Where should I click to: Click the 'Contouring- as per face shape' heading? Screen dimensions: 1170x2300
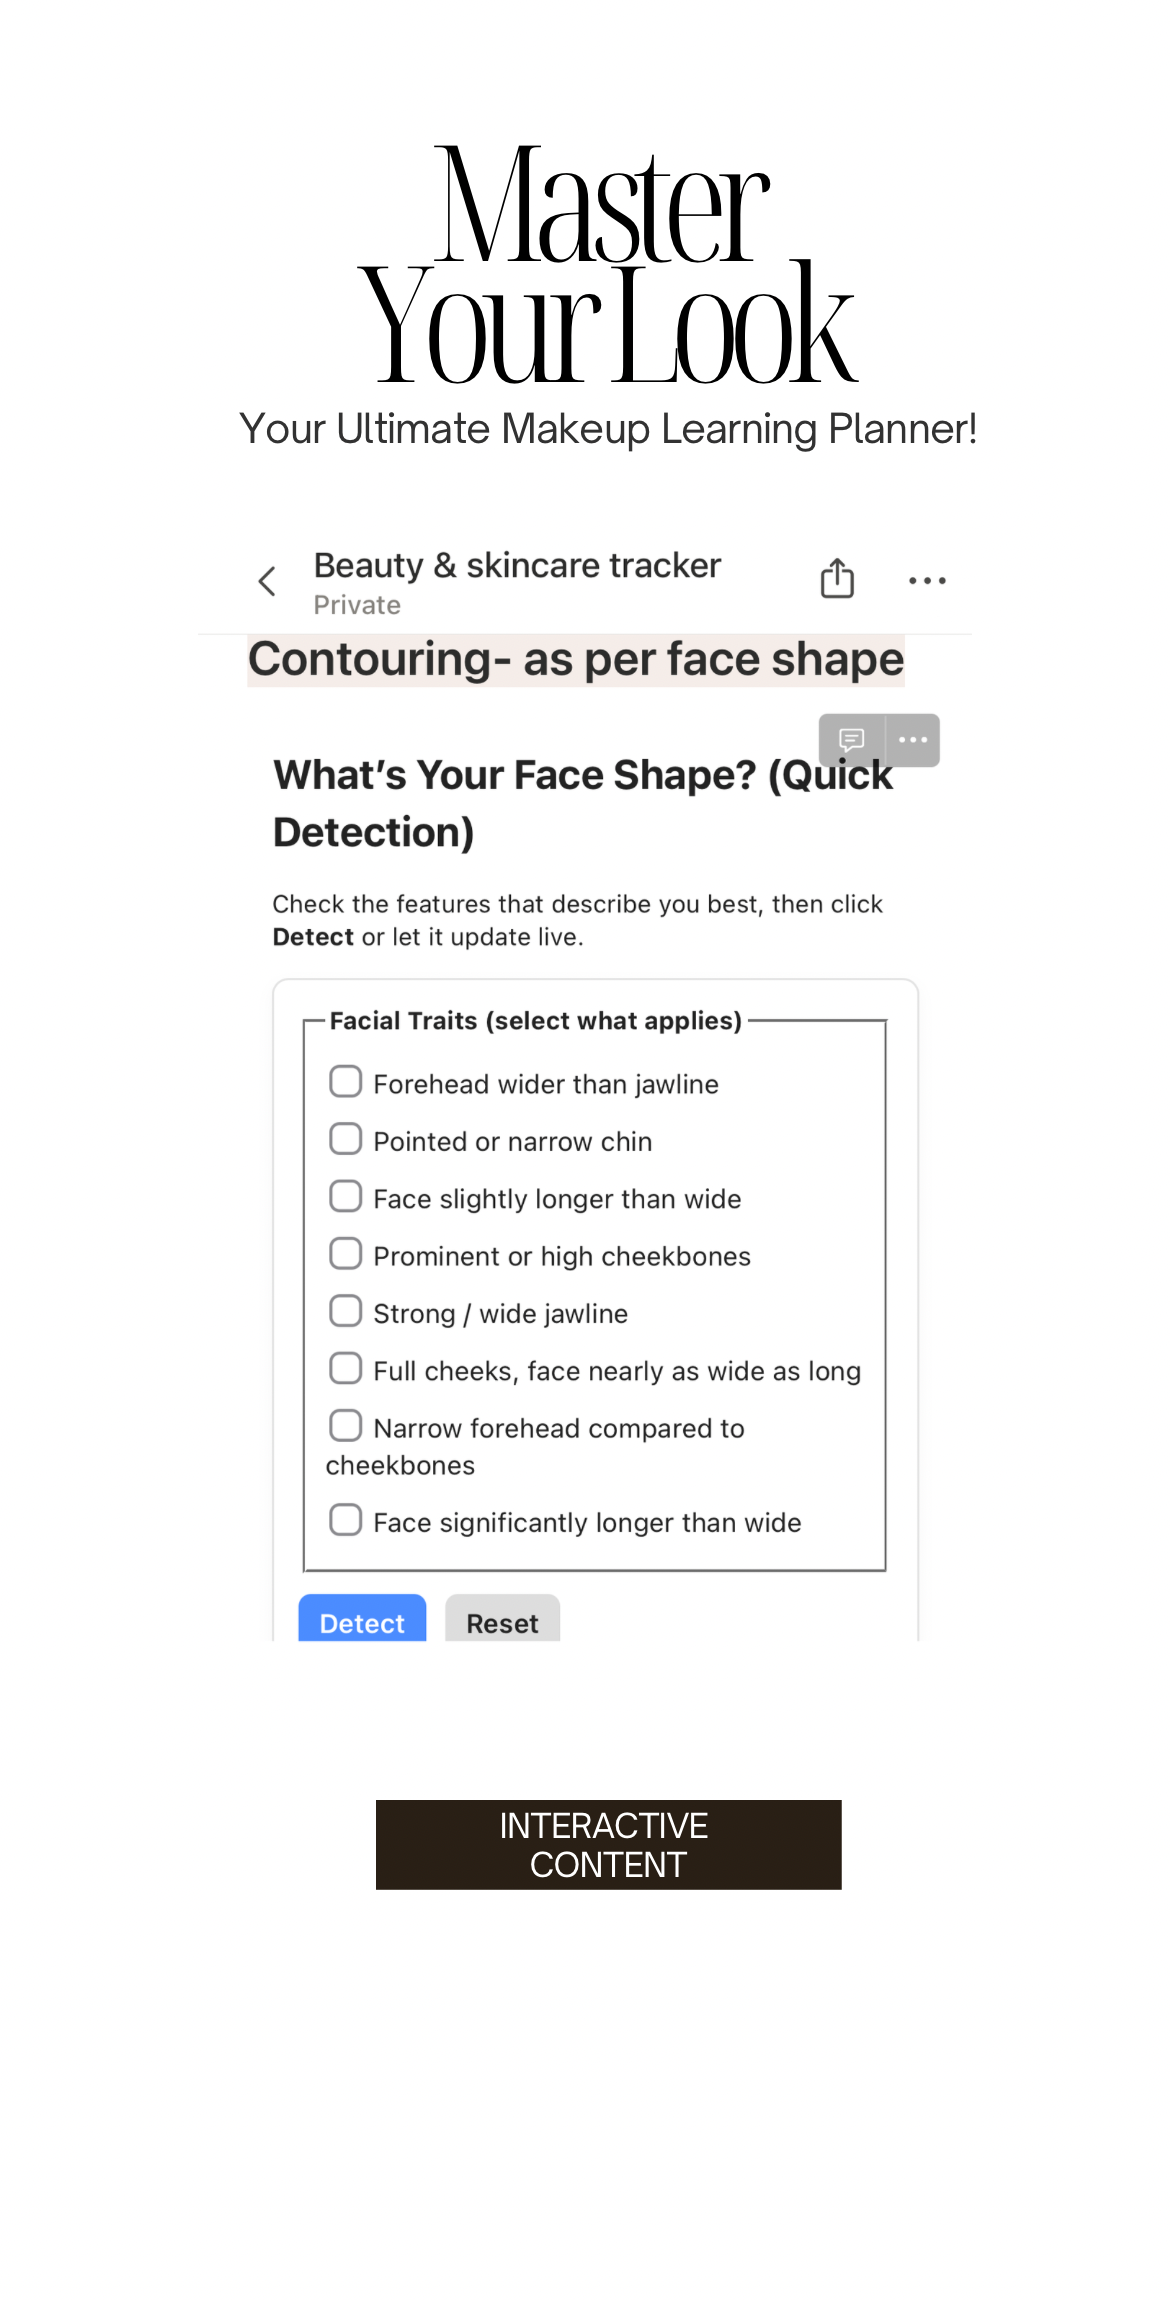coord(576,660)
